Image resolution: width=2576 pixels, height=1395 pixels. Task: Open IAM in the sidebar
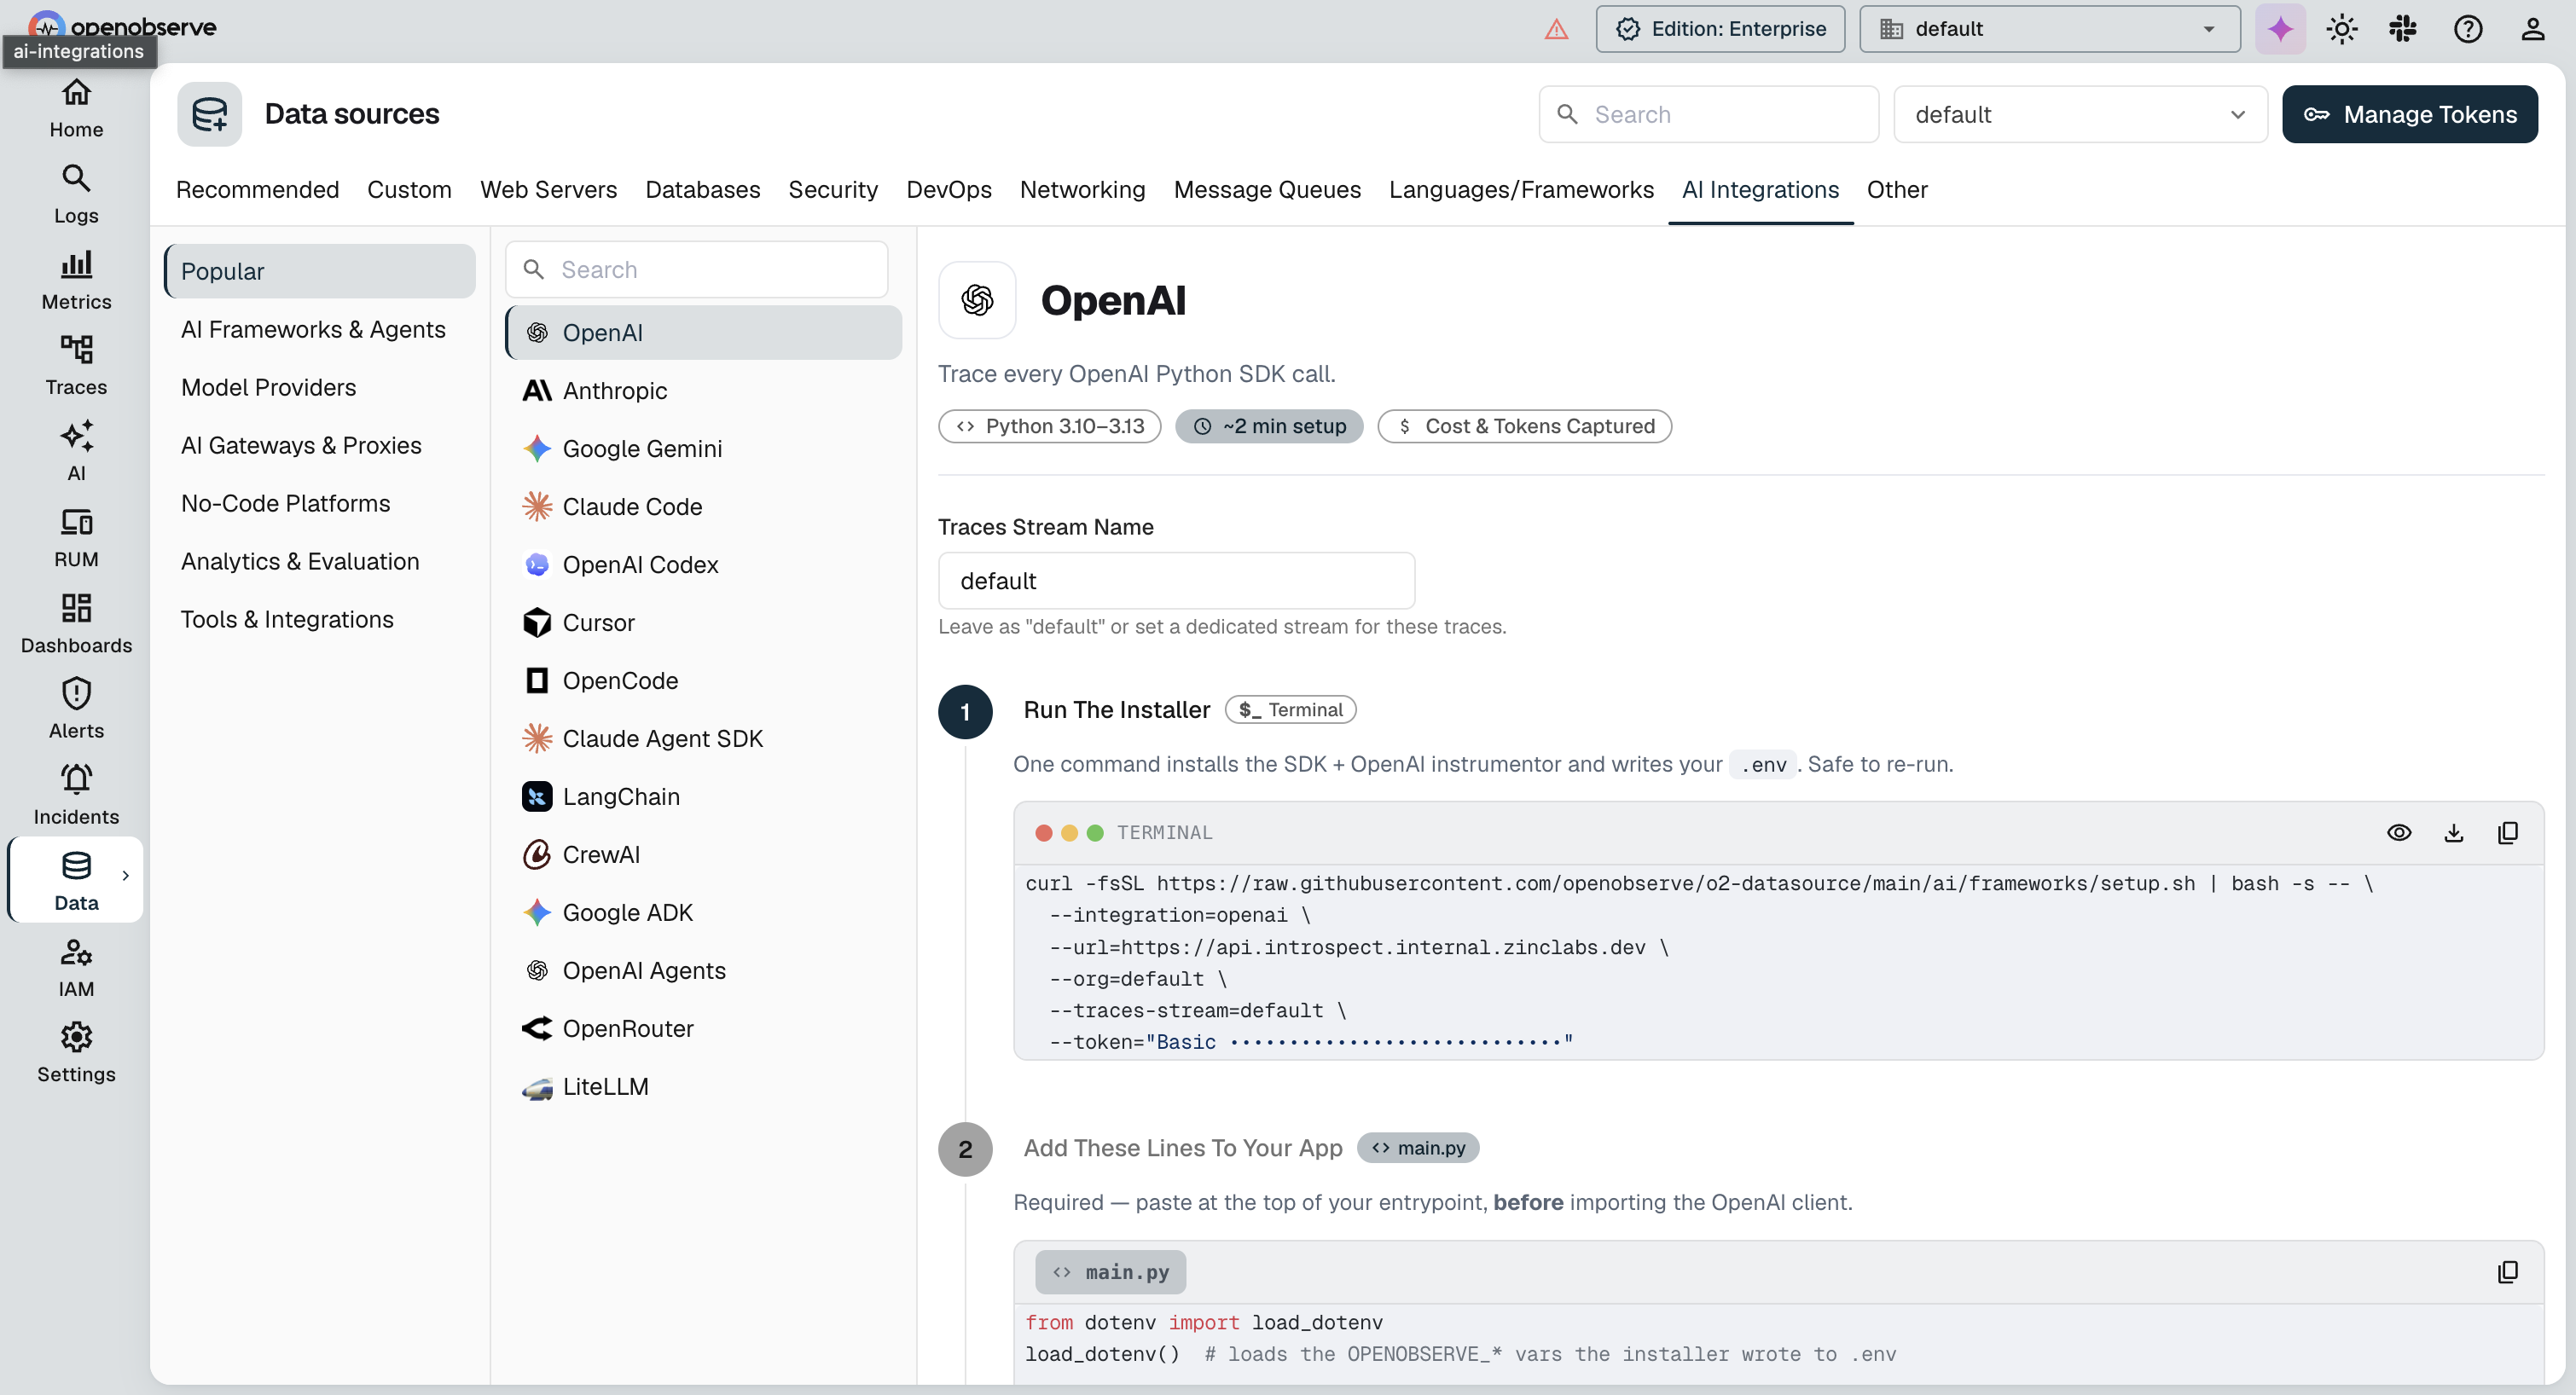[76, 968]
